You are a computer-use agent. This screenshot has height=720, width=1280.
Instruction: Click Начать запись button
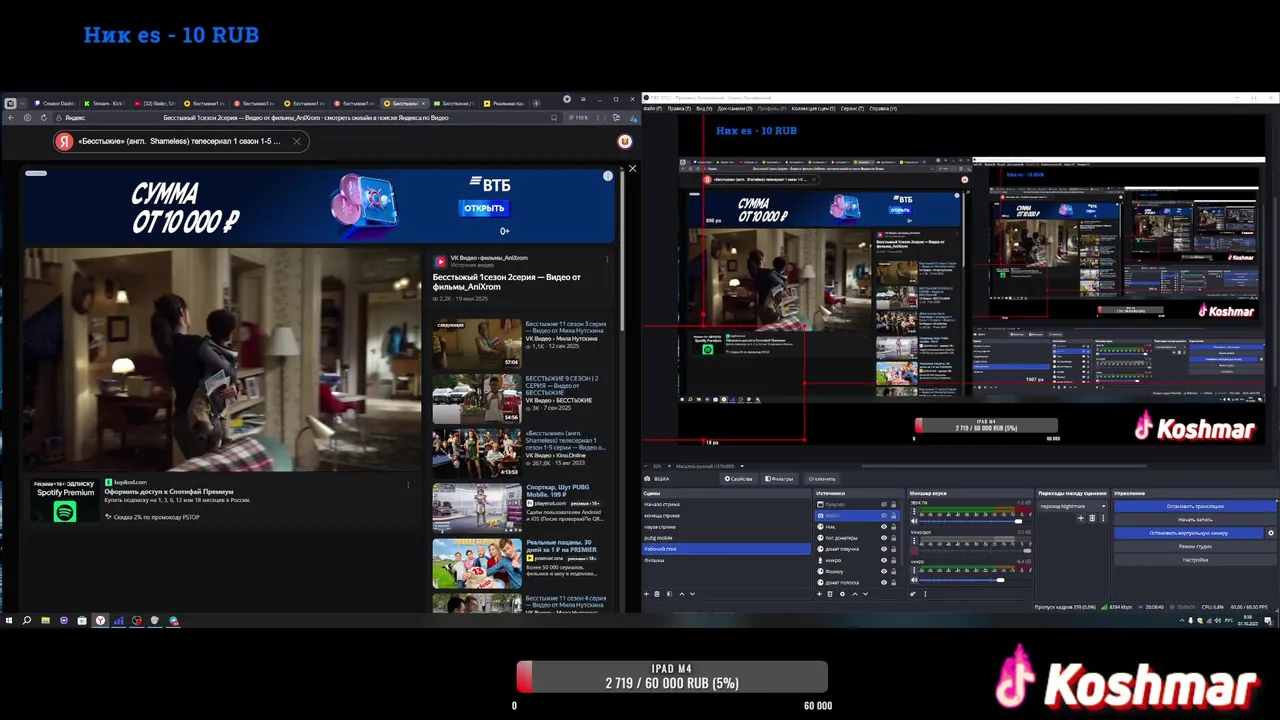pyautogui.click(x=1195, y=520)
